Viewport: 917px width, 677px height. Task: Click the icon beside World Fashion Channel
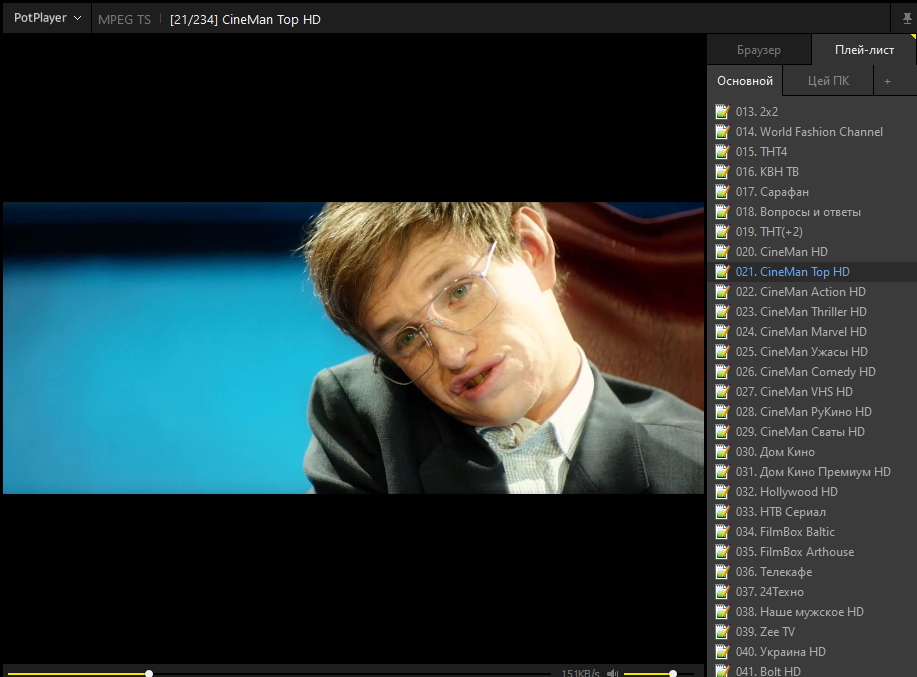click(x=723, y=132)
